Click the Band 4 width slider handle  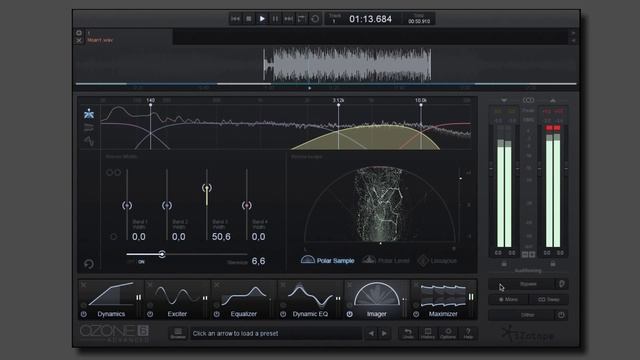[247, 205]
